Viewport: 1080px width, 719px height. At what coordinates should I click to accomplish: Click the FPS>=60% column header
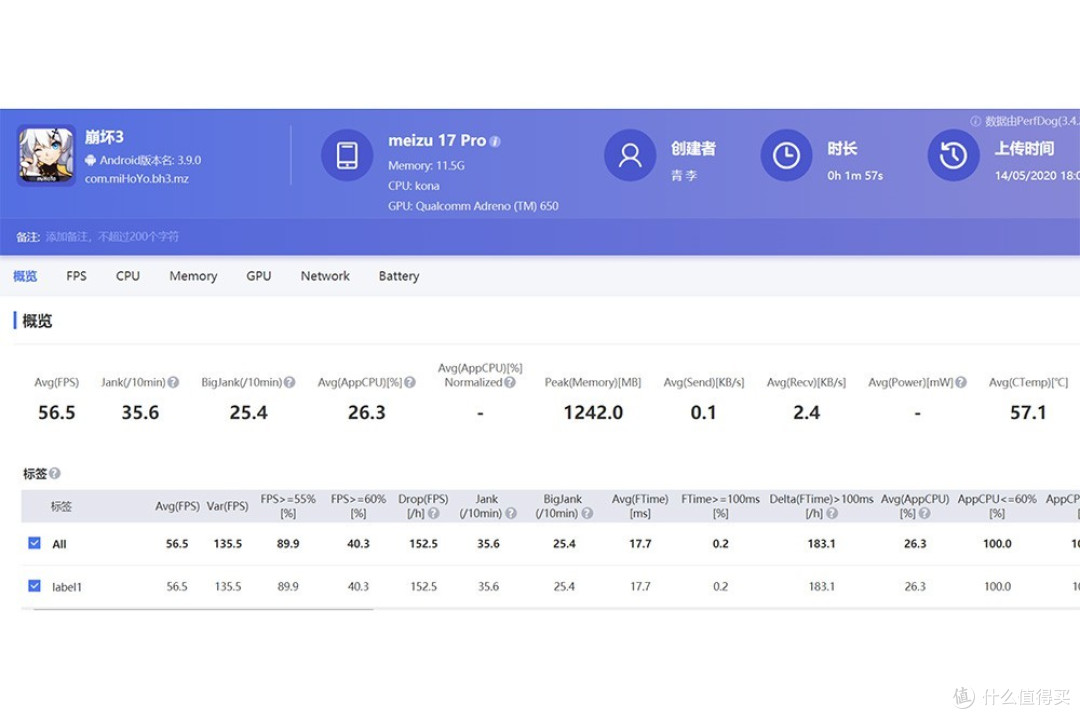(x=358, y=506)
